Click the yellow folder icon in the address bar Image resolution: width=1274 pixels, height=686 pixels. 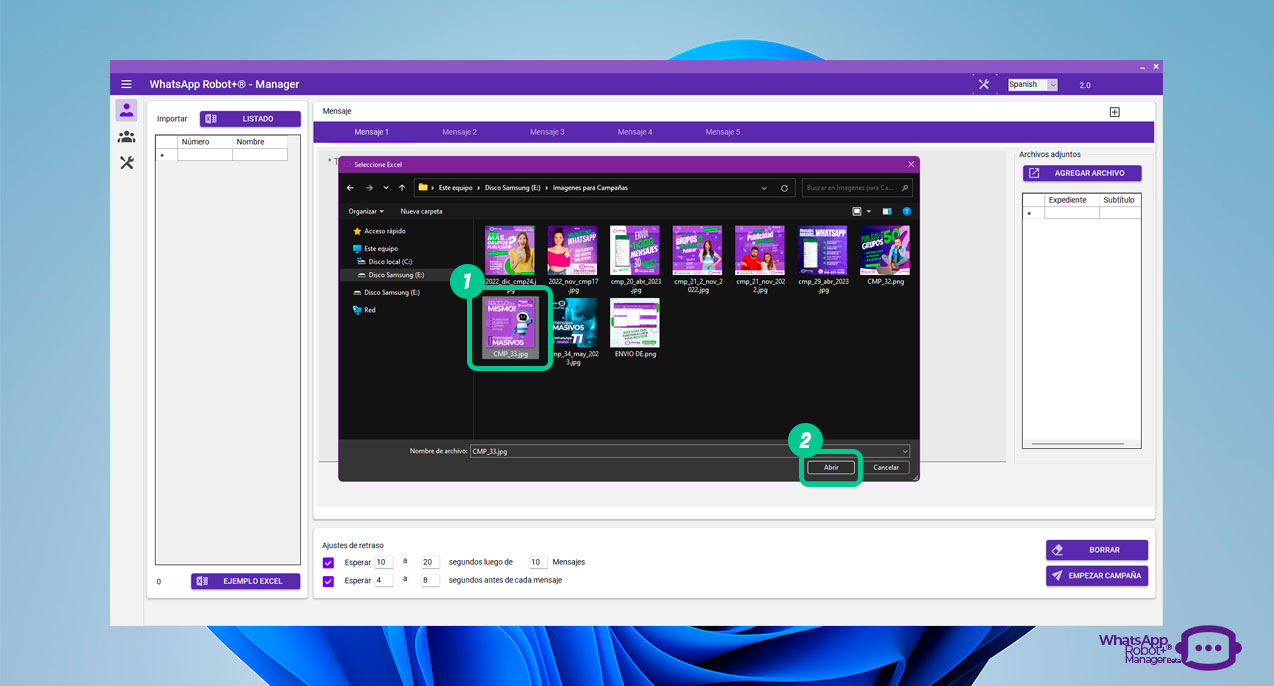(x=423, y=187)
